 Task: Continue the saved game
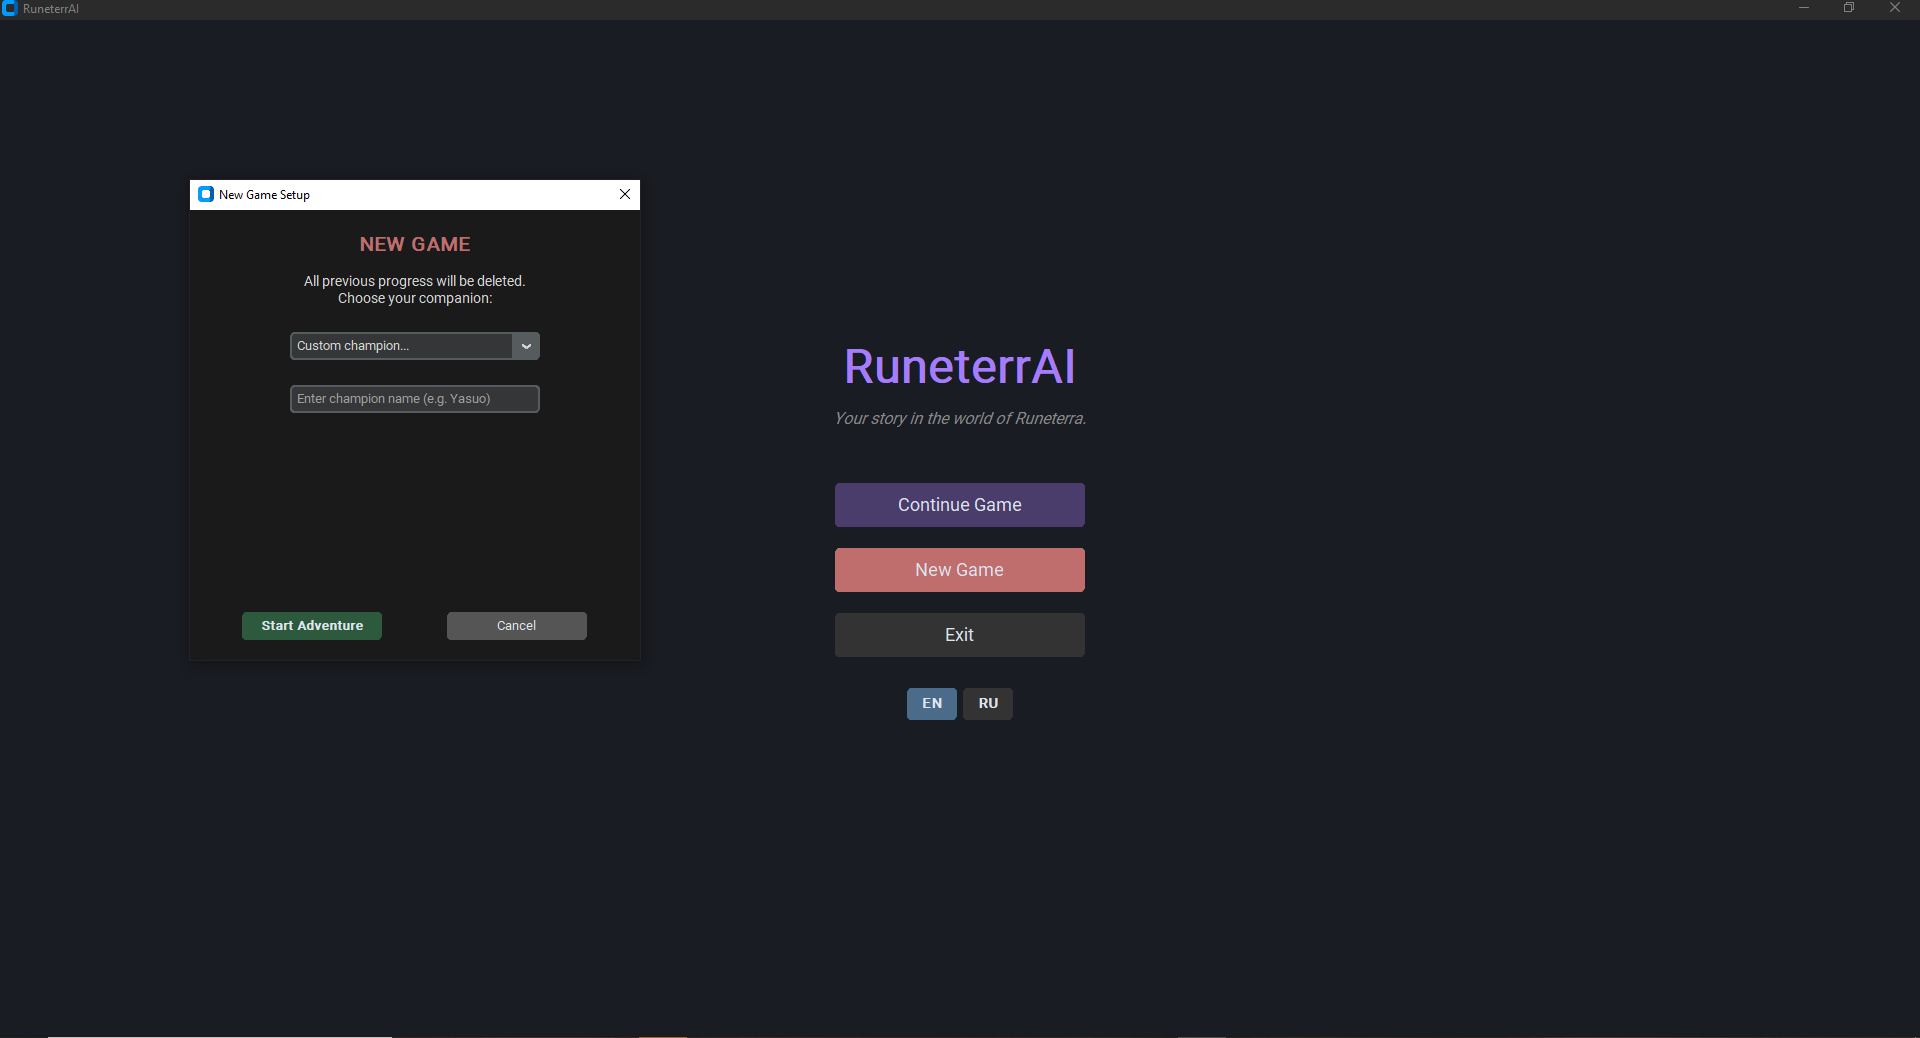click(x=960, y=505)
